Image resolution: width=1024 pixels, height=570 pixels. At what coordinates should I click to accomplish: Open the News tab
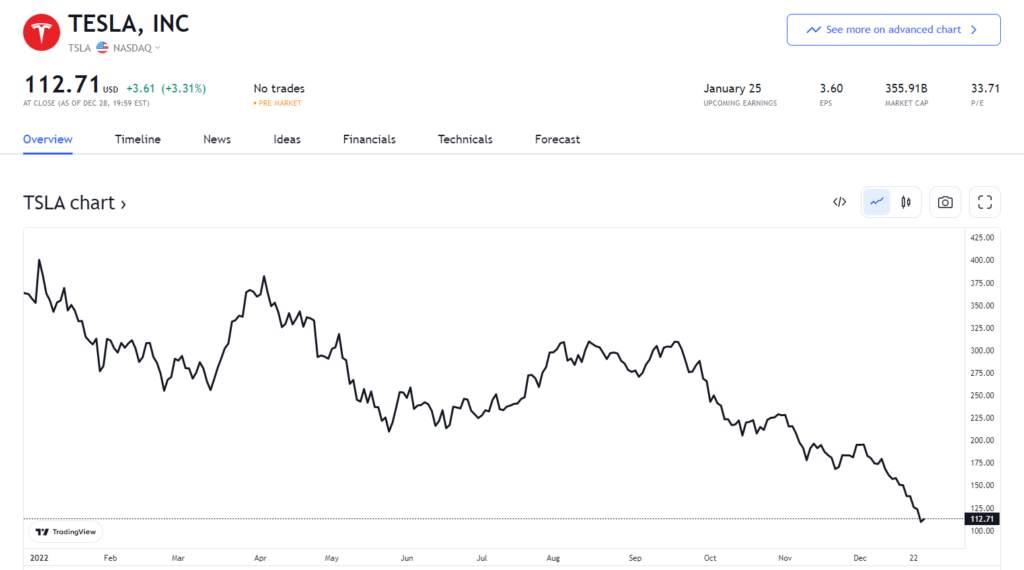217,139
